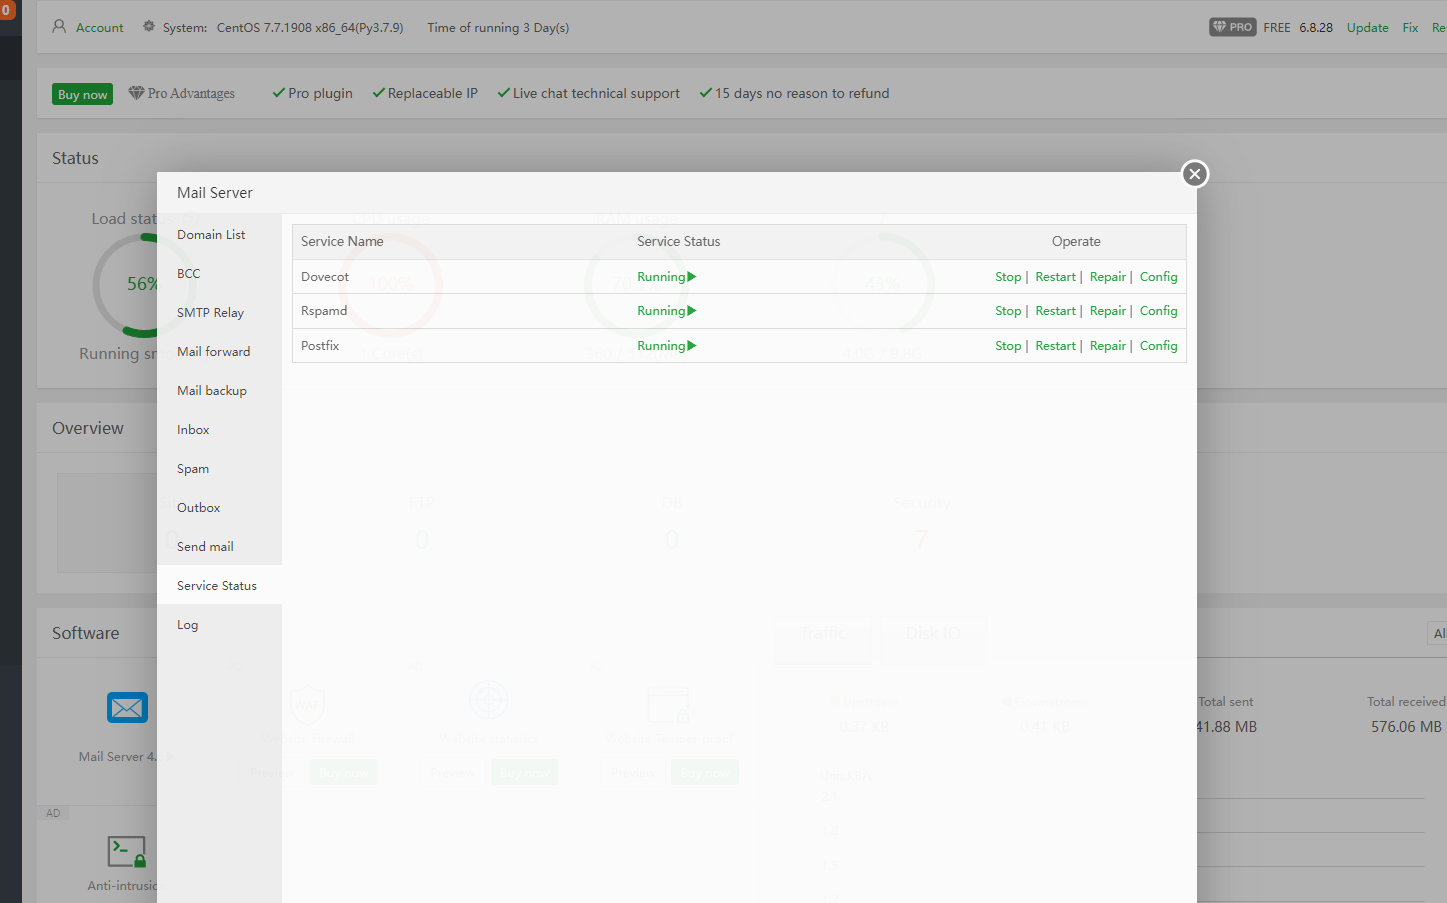
Task: Open the Mail backup section
Action: tap(212, 391)
